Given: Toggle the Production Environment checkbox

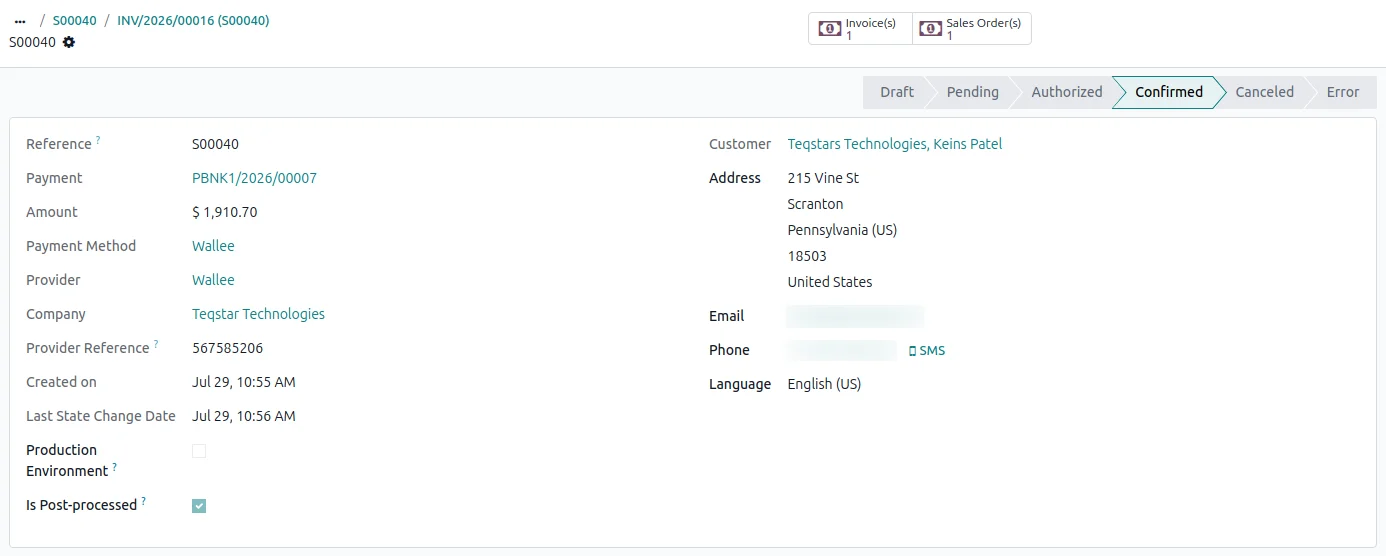Looking at the screenshot, I should pos(199,451).
